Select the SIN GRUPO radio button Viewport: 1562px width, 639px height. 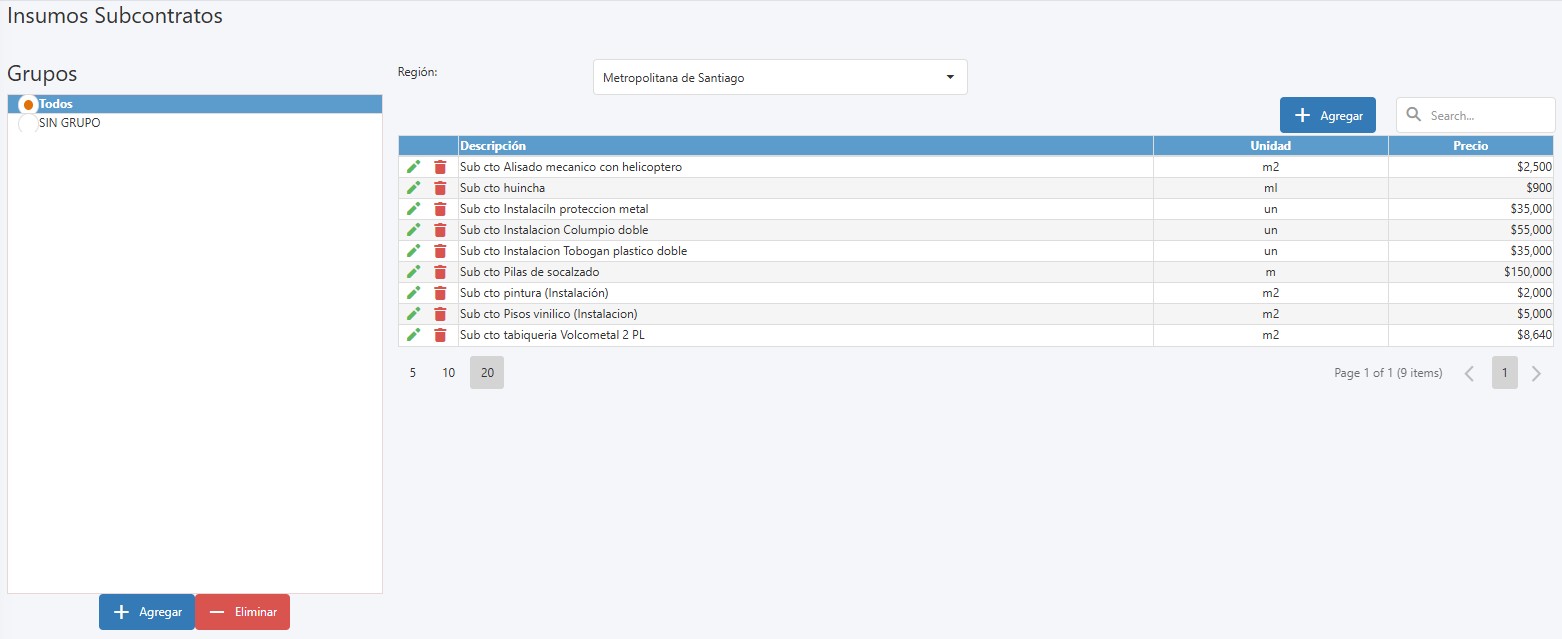coord(28,124)
